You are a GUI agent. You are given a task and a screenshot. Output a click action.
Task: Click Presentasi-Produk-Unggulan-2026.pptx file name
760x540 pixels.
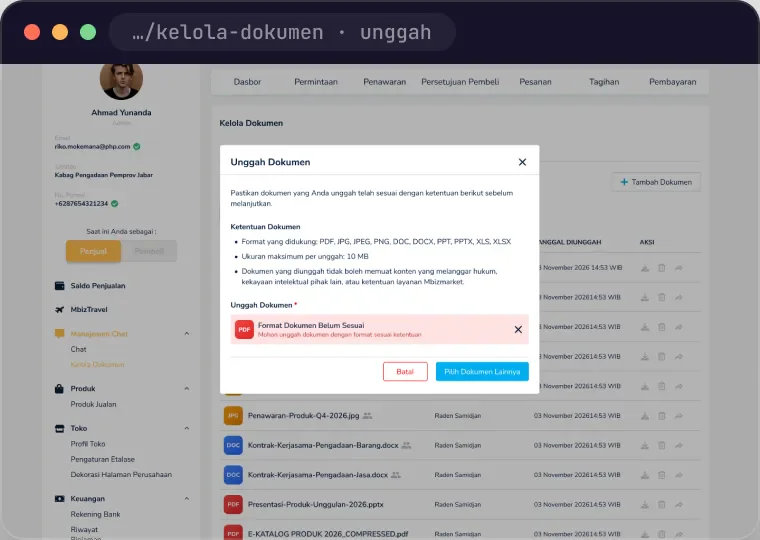316,505
